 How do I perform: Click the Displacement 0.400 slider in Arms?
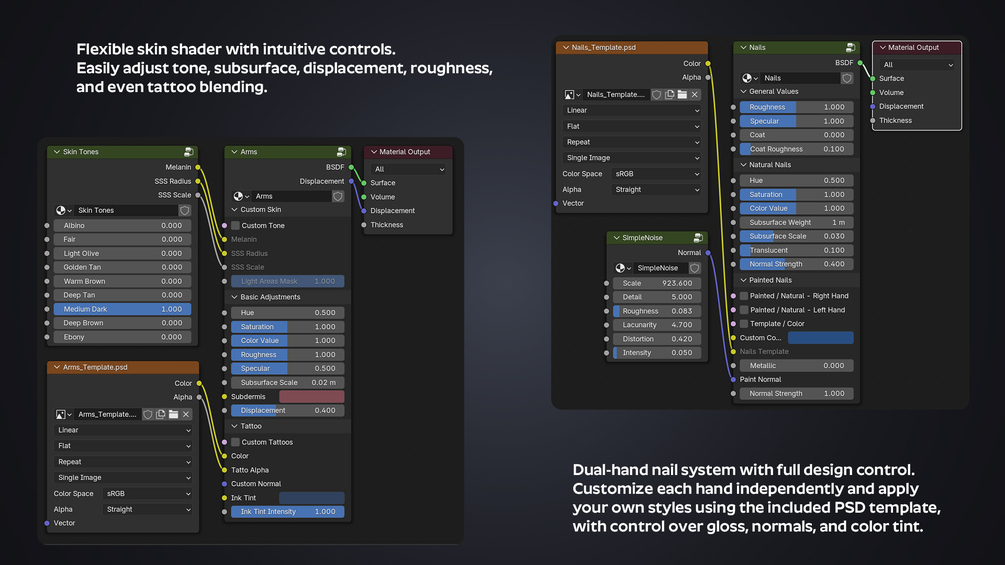(x=288, y=411)
